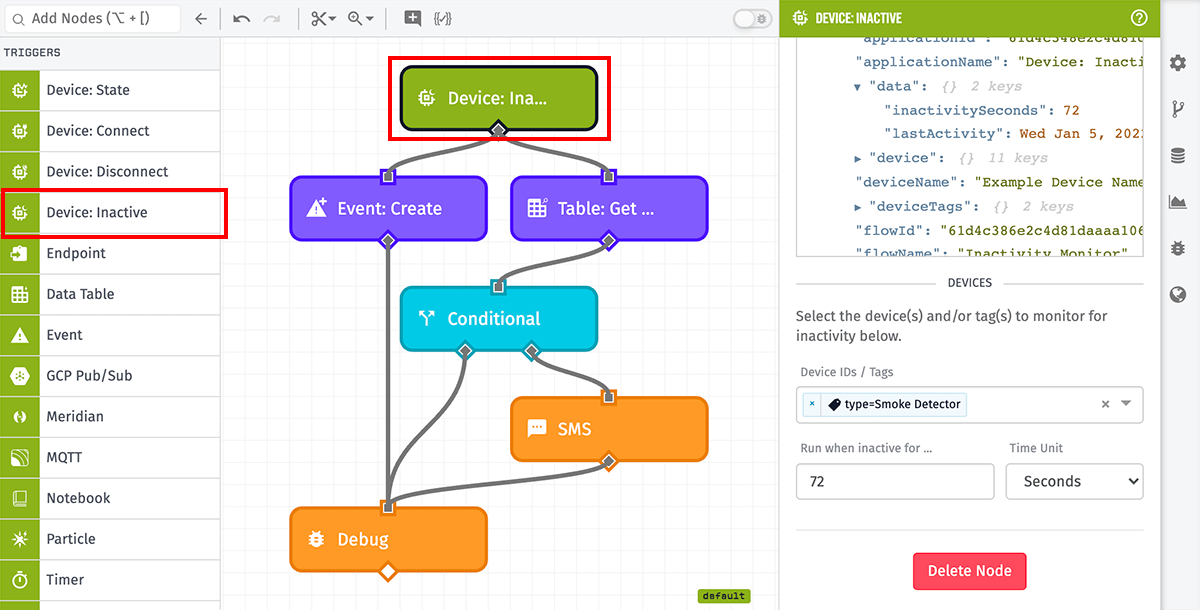Open the debug bug panel tab
Screen dimensions: 1200x610
click(1178, 248)
